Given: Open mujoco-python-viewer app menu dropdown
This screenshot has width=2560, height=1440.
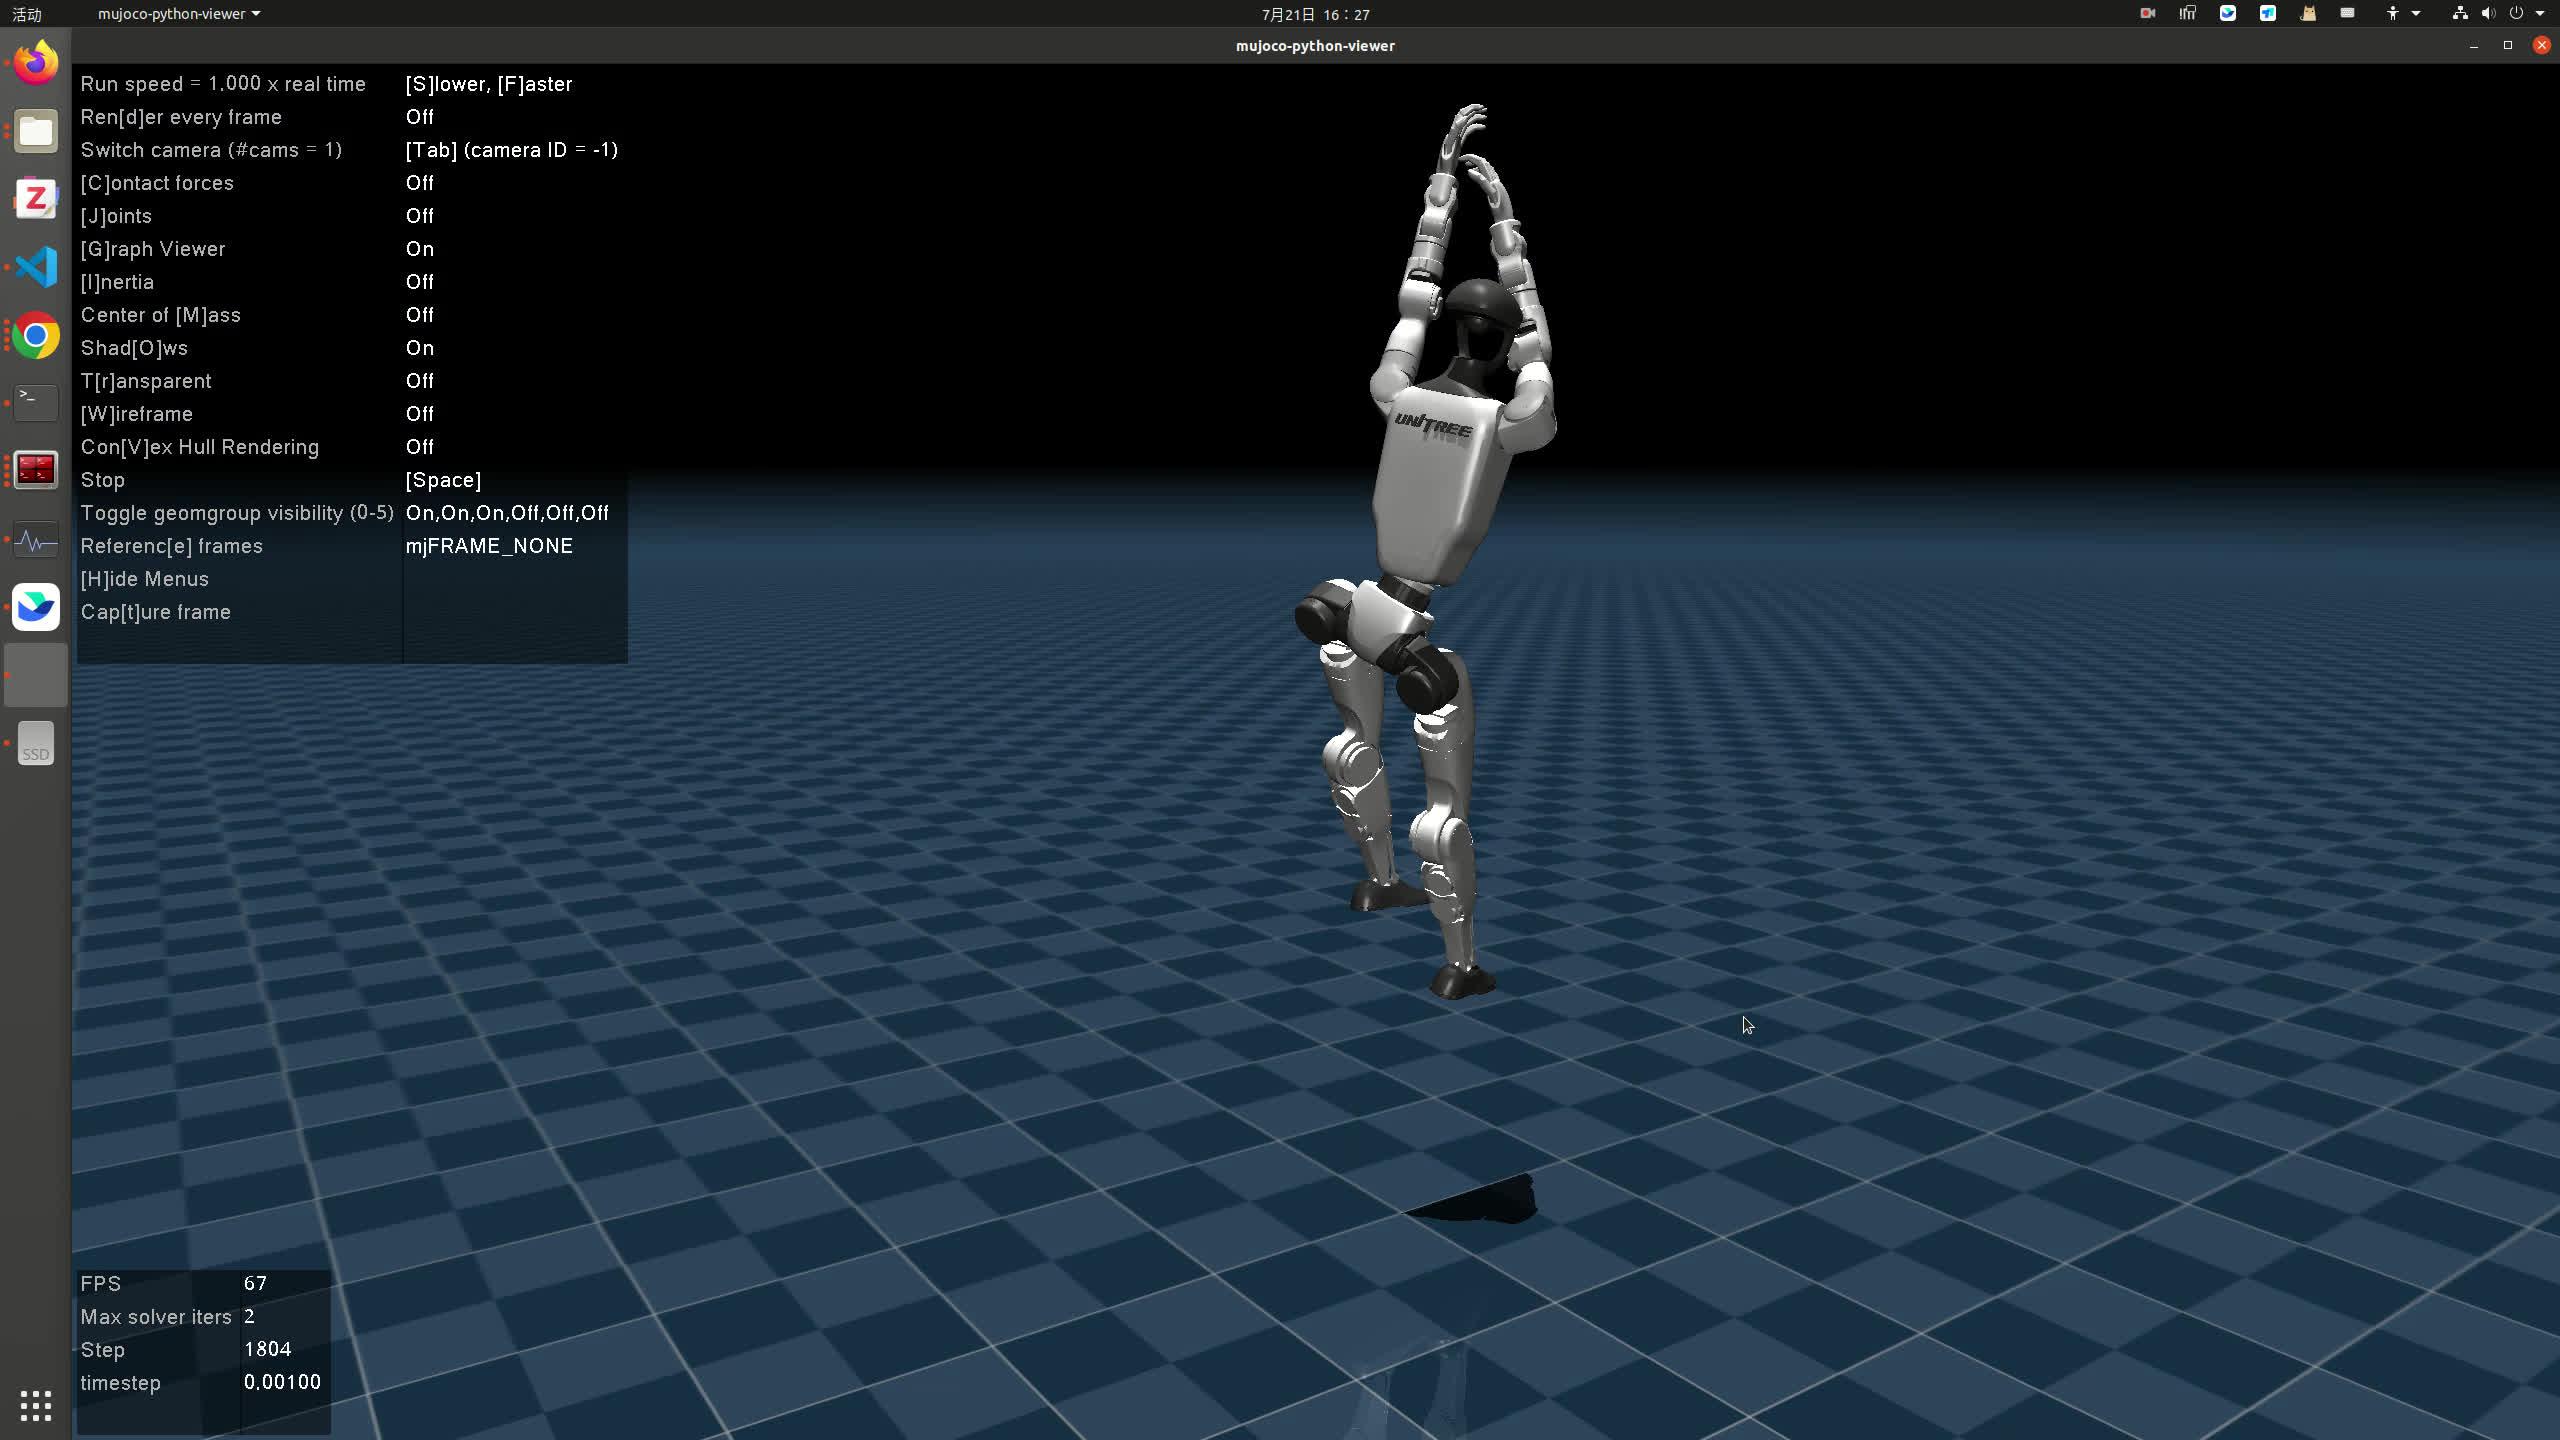Looking at the screenshot, I should click(178, 14).
